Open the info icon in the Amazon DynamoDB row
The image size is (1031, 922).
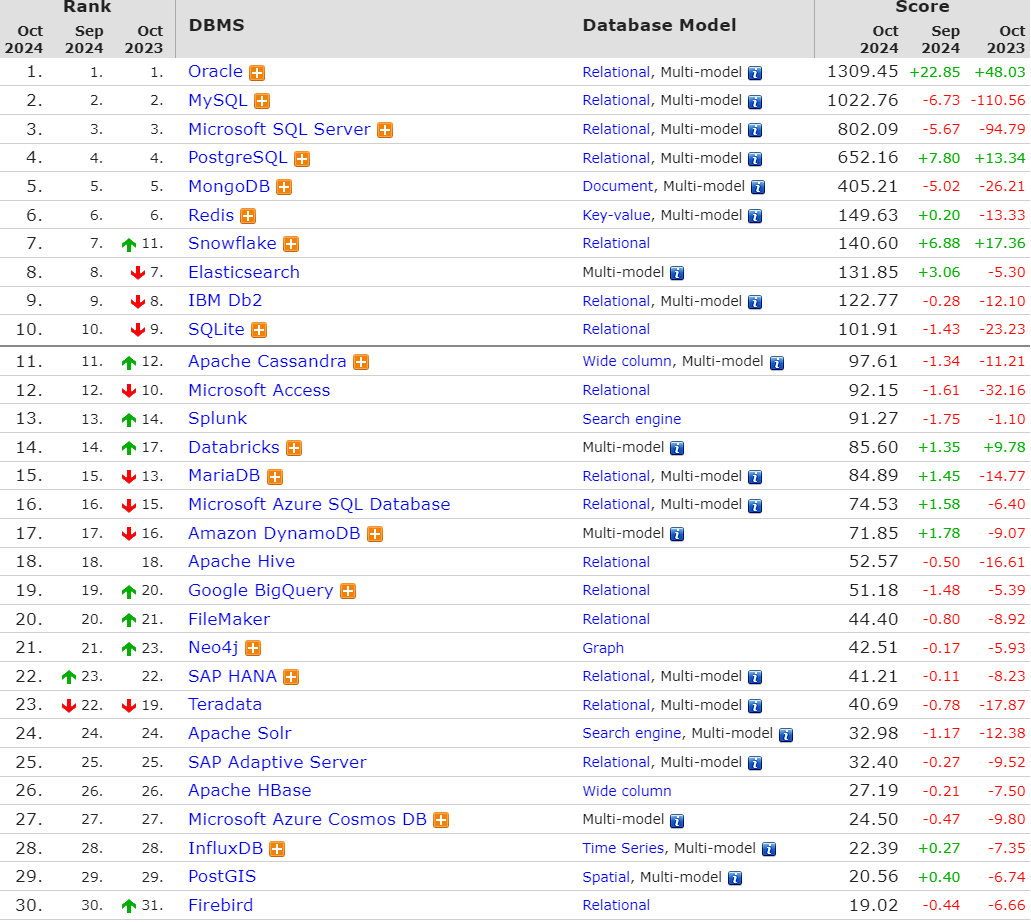(677, 534)
